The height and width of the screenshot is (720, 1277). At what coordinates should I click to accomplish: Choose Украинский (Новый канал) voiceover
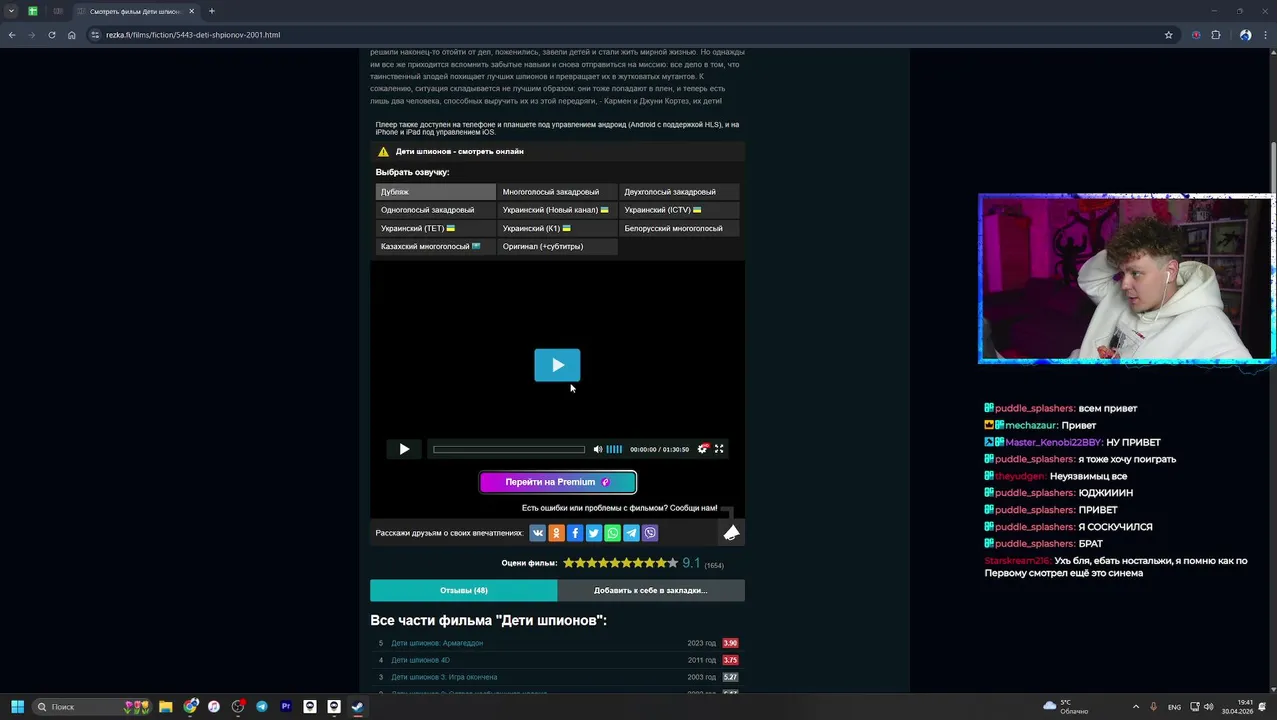click(557, 210)
